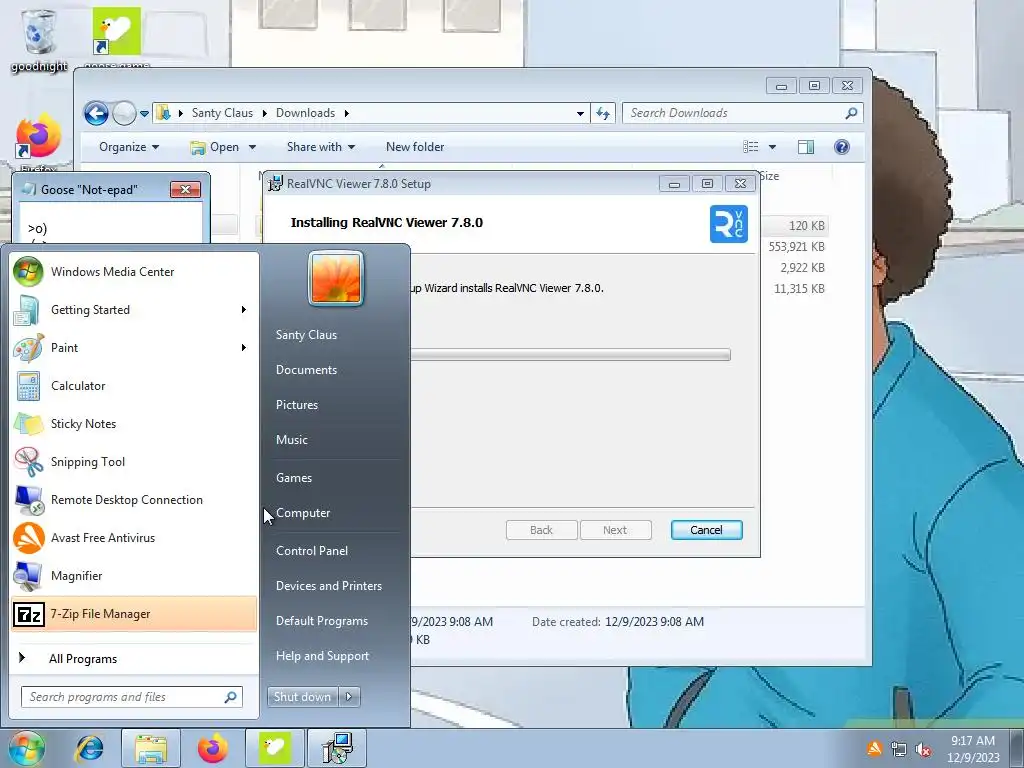Close the Goose Not-epad window
The width and height of the screenshot is (1024, 768).
coord(185,189)
